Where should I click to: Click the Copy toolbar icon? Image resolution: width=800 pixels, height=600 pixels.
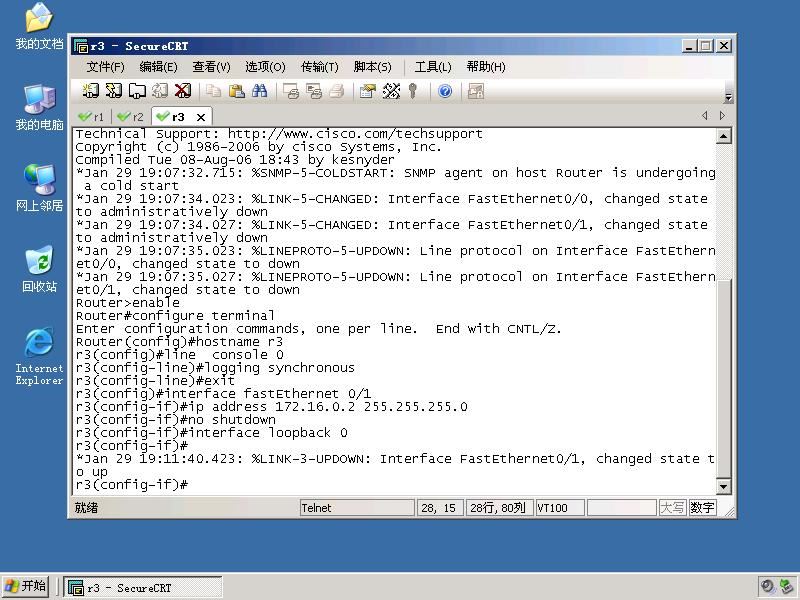pyautogui.click(x=213, y=91)
